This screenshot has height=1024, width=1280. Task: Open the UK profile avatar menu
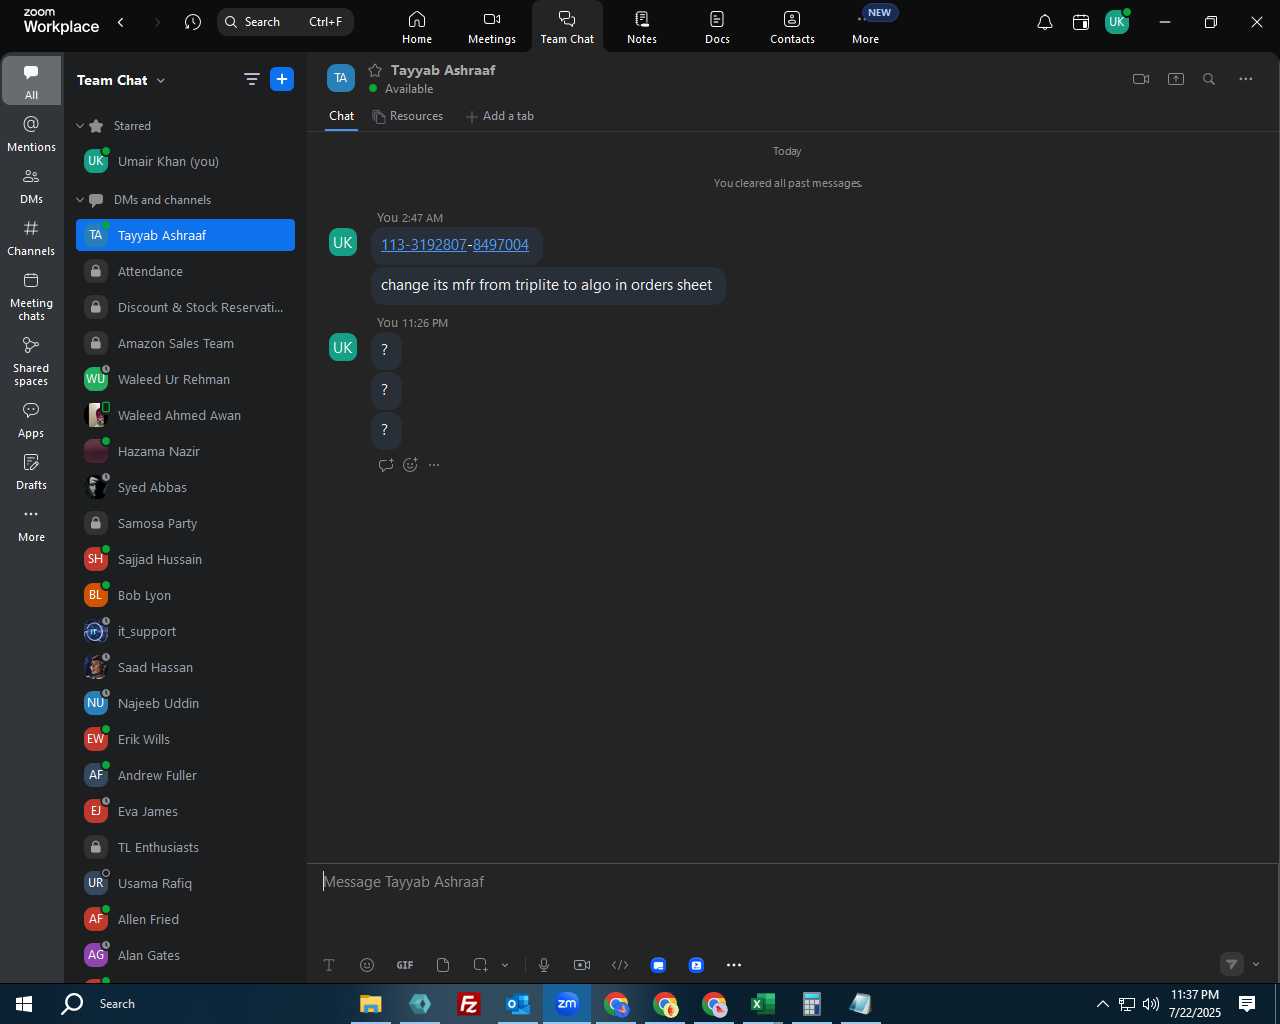pos(1117,22)
